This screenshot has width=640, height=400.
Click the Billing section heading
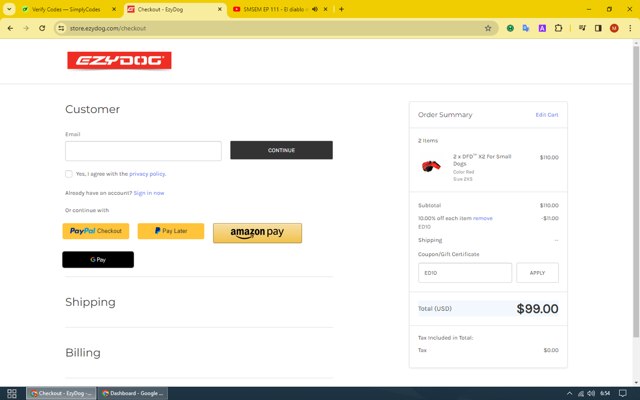(x=83, y=353)
